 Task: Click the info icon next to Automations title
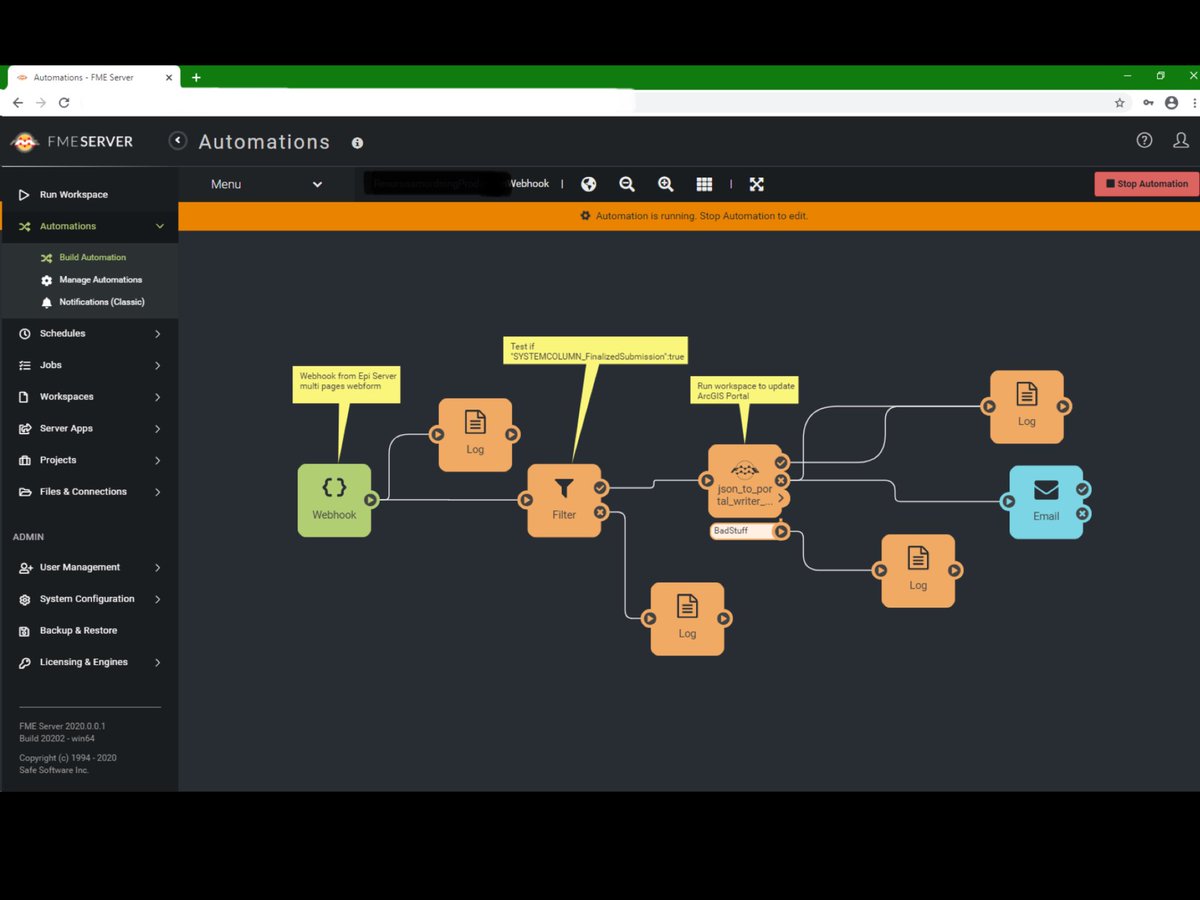click(357, 143)
